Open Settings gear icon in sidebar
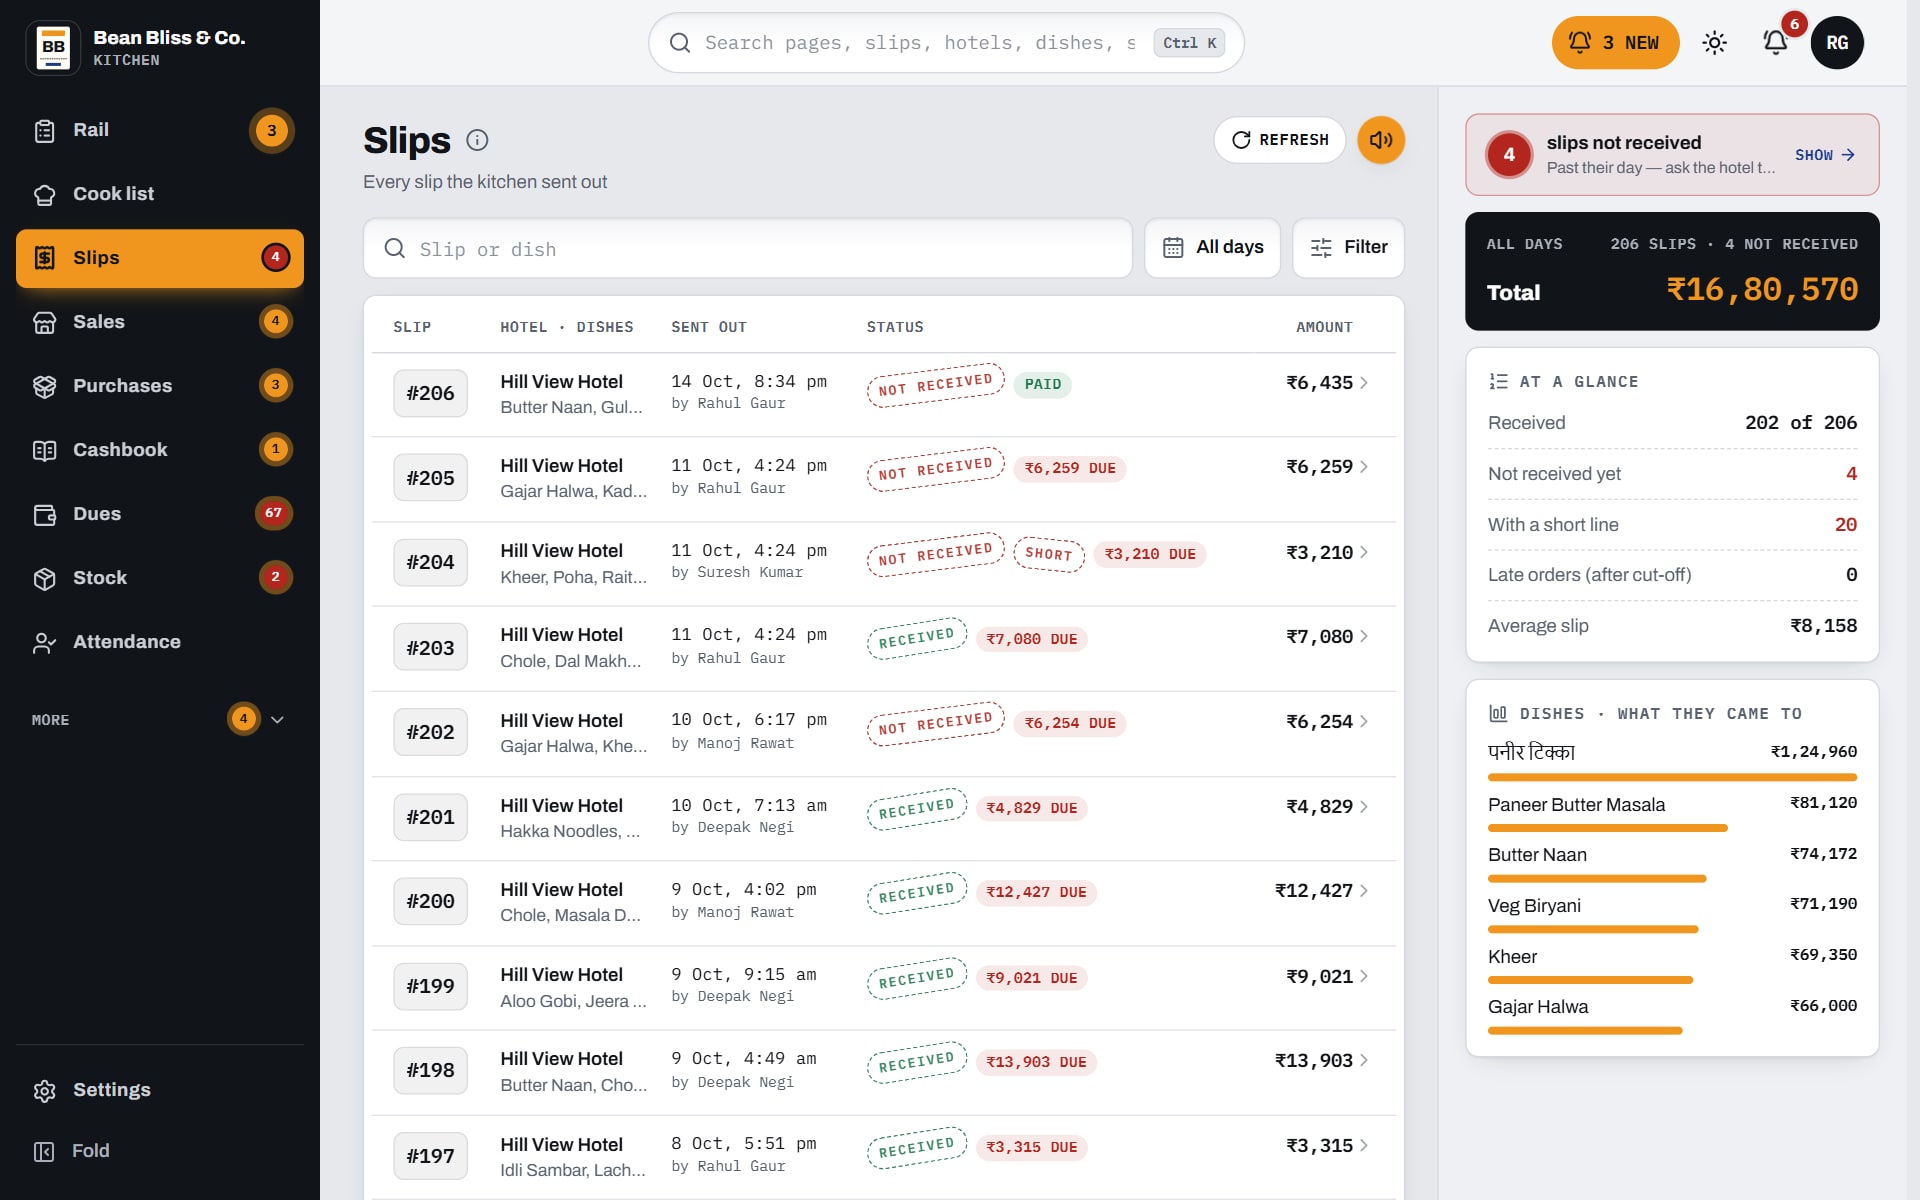This screenshot has height=1200, width=1920. coord(44,1090)
